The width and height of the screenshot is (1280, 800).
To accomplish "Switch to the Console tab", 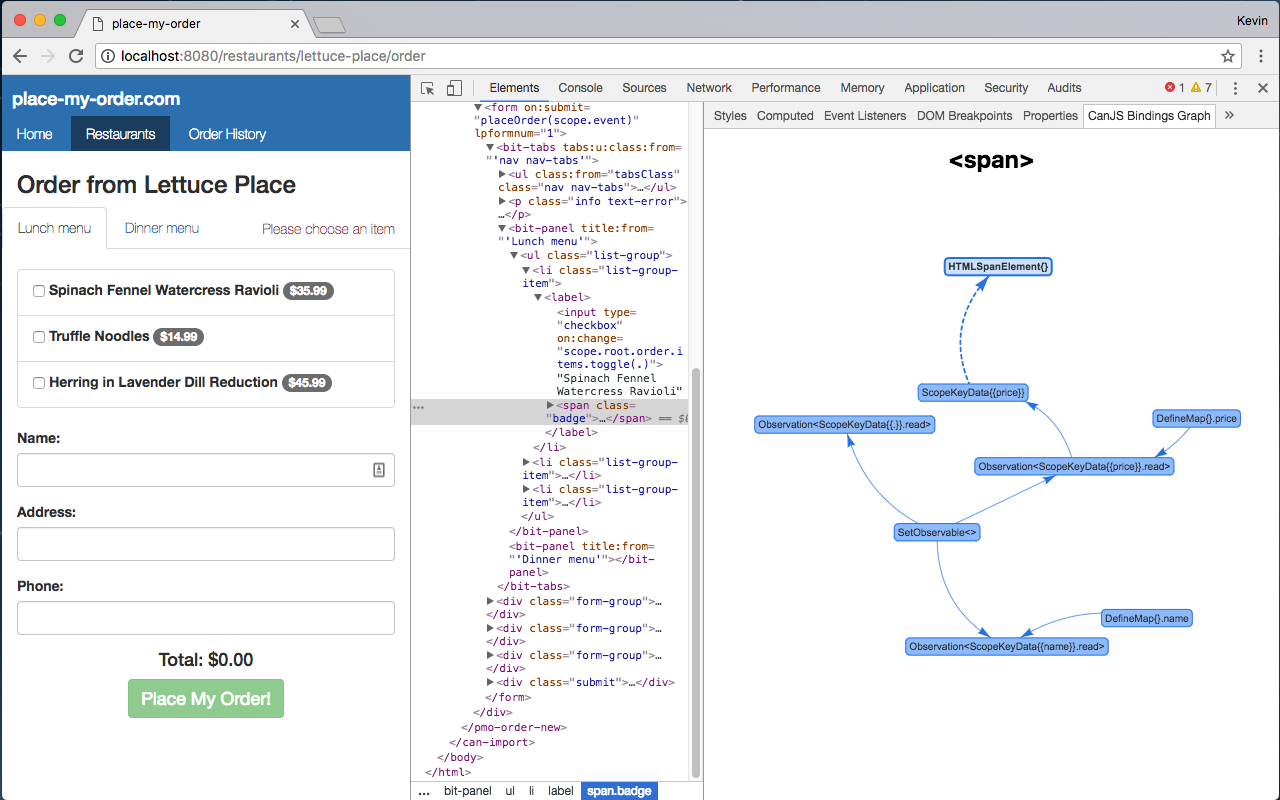I will click(x=580, y=88).
